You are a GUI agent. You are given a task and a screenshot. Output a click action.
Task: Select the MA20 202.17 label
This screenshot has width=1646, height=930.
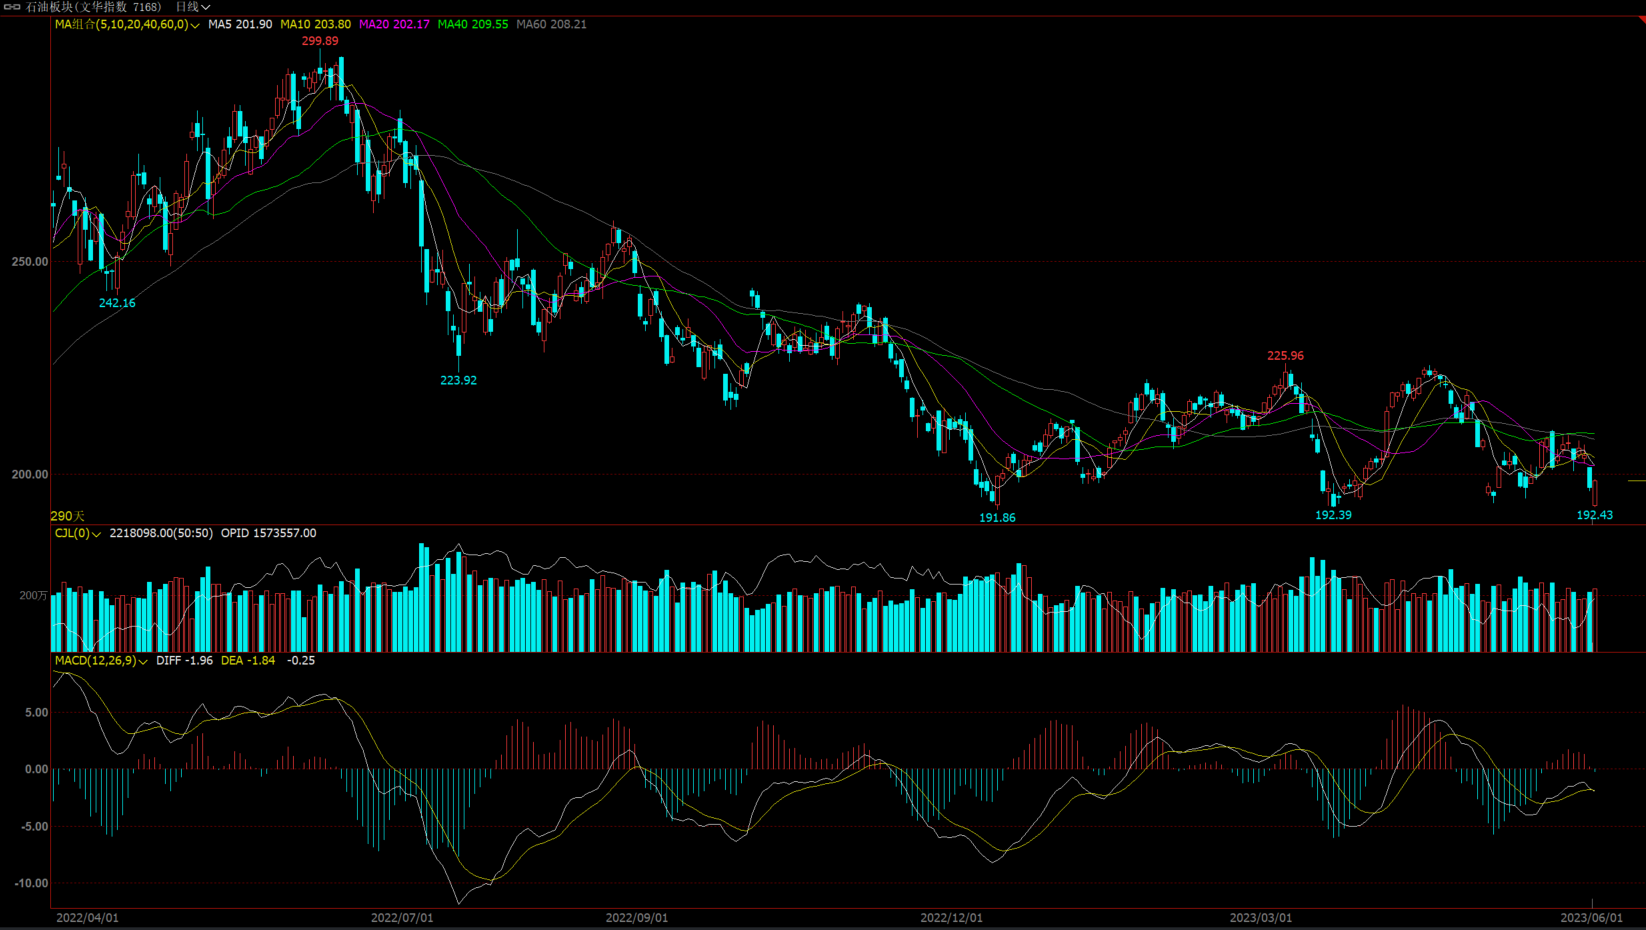(x=394, y=24)
